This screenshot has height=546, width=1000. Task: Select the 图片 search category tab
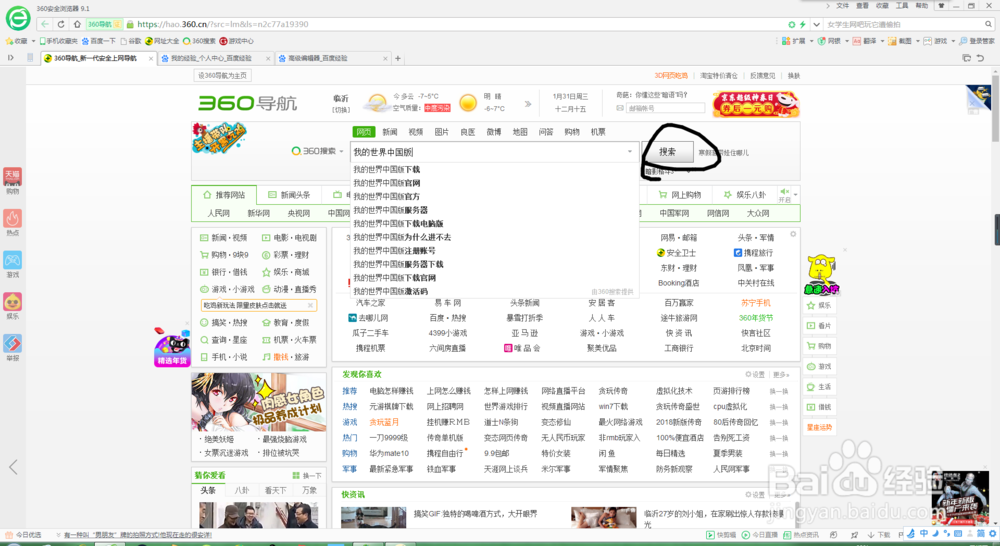pyautogui.click(x=441, y=132)
